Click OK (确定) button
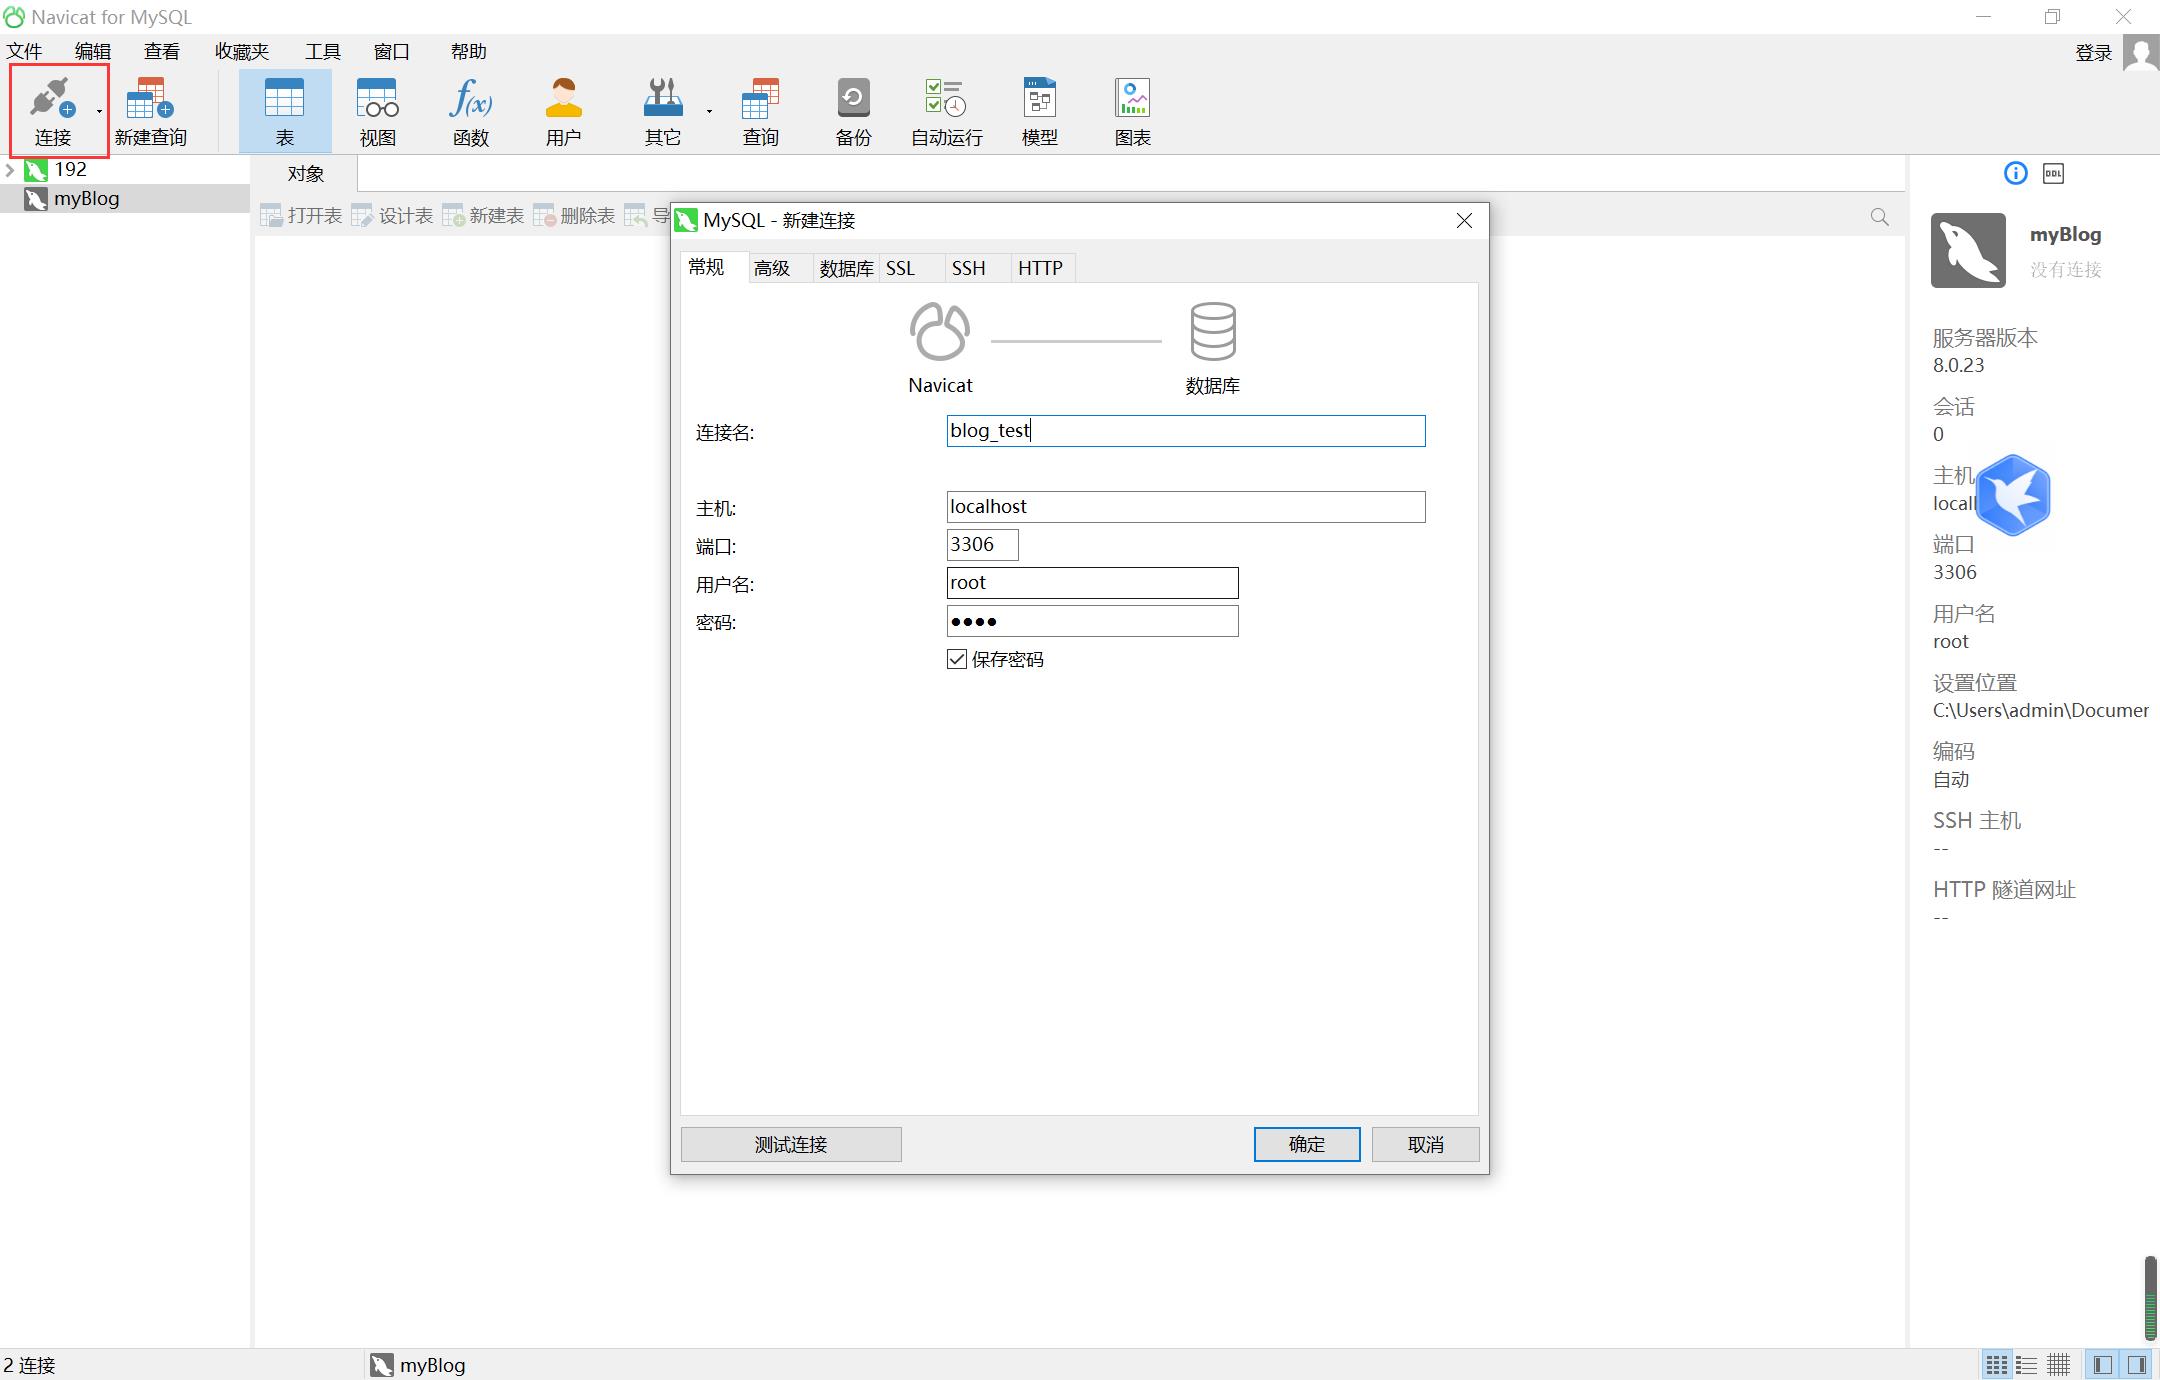Image resolution: width=2160 pixels, height=1380 pixels. (x=1307, y=1144)
